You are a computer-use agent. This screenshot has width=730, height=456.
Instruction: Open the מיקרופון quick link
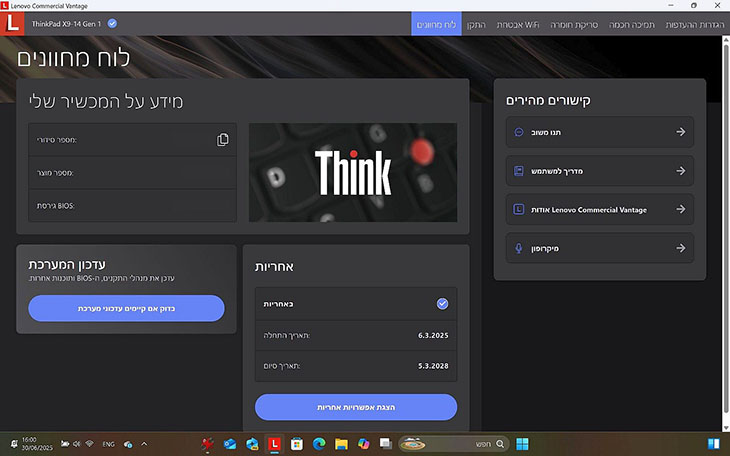pyautogui.click(x=600, y=248)
